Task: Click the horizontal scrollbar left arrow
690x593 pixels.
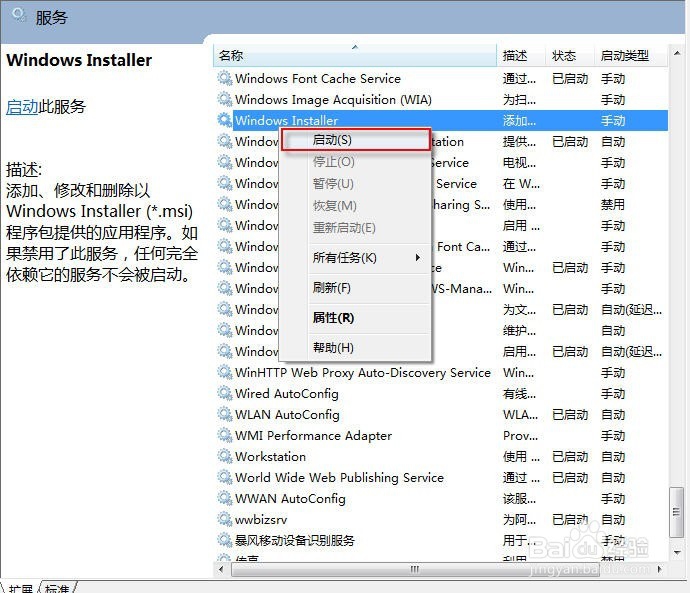Action: (x=221, y=569)
